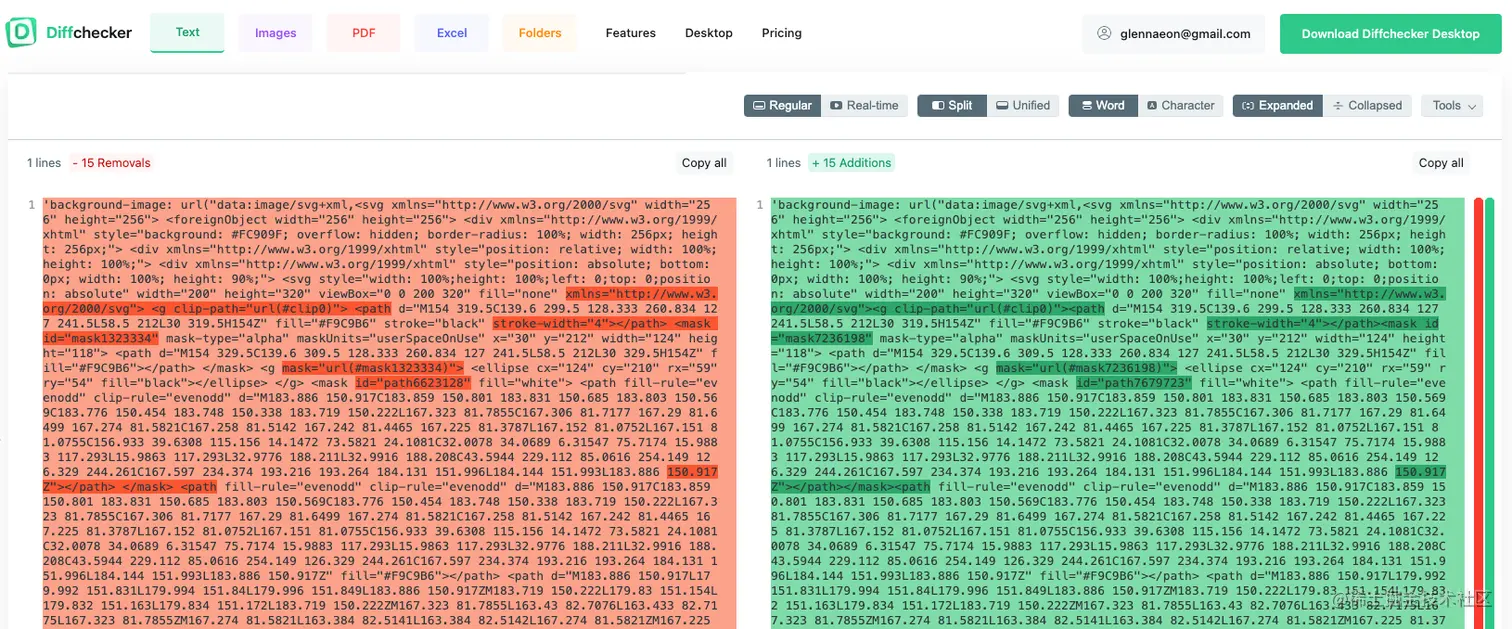This screenshot has height=629, width=1512.
Task: Switch to the Excel diff tab
Action: pos(452,33)
